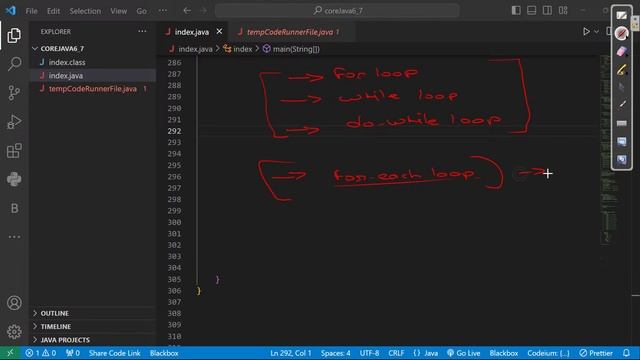The height and width of the screenshot is (360, 640).
Task: Select the yellow highlighter annotation tool
Action: (621, 69)
